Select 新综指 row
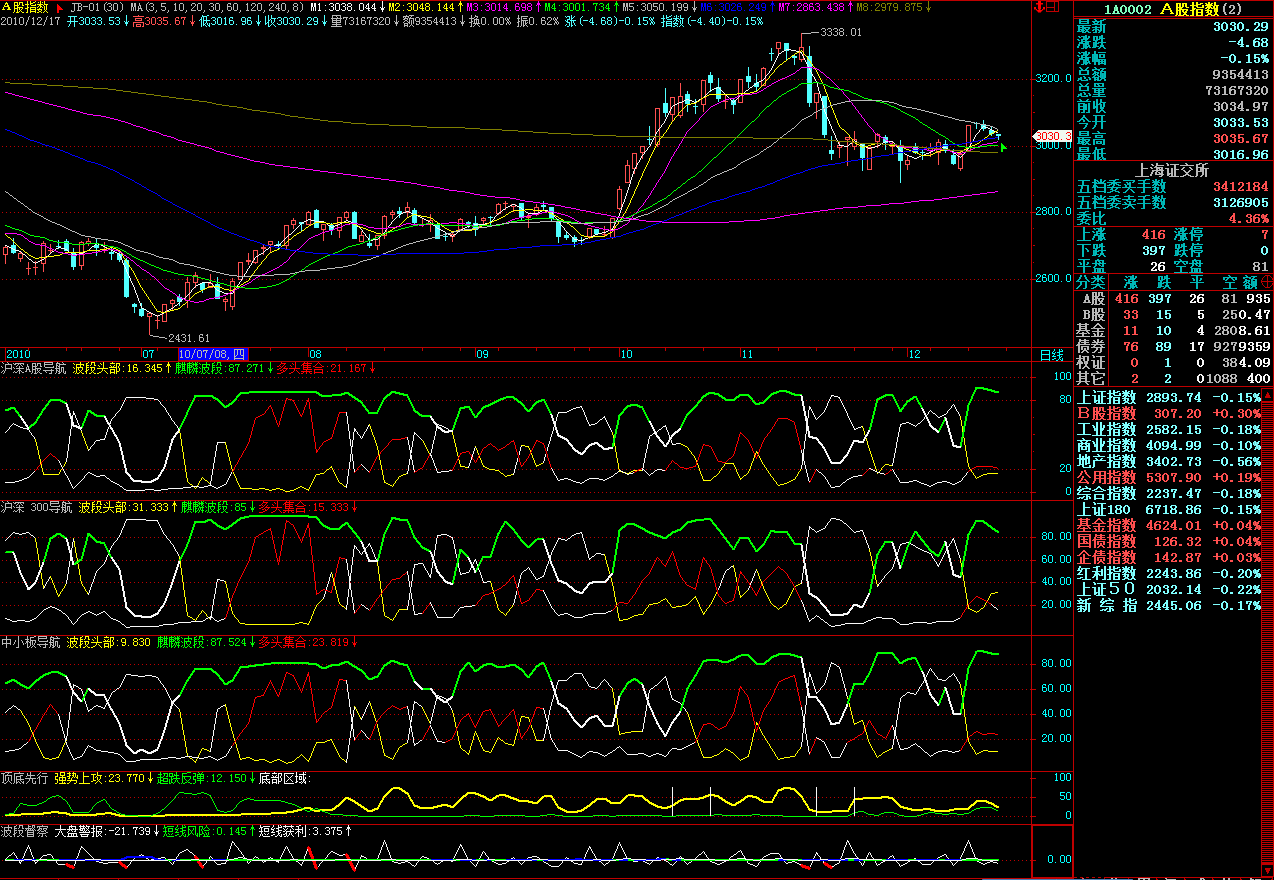Image resolution: width=1274 pixels, height=880 pixels. tap(1168, 606)
